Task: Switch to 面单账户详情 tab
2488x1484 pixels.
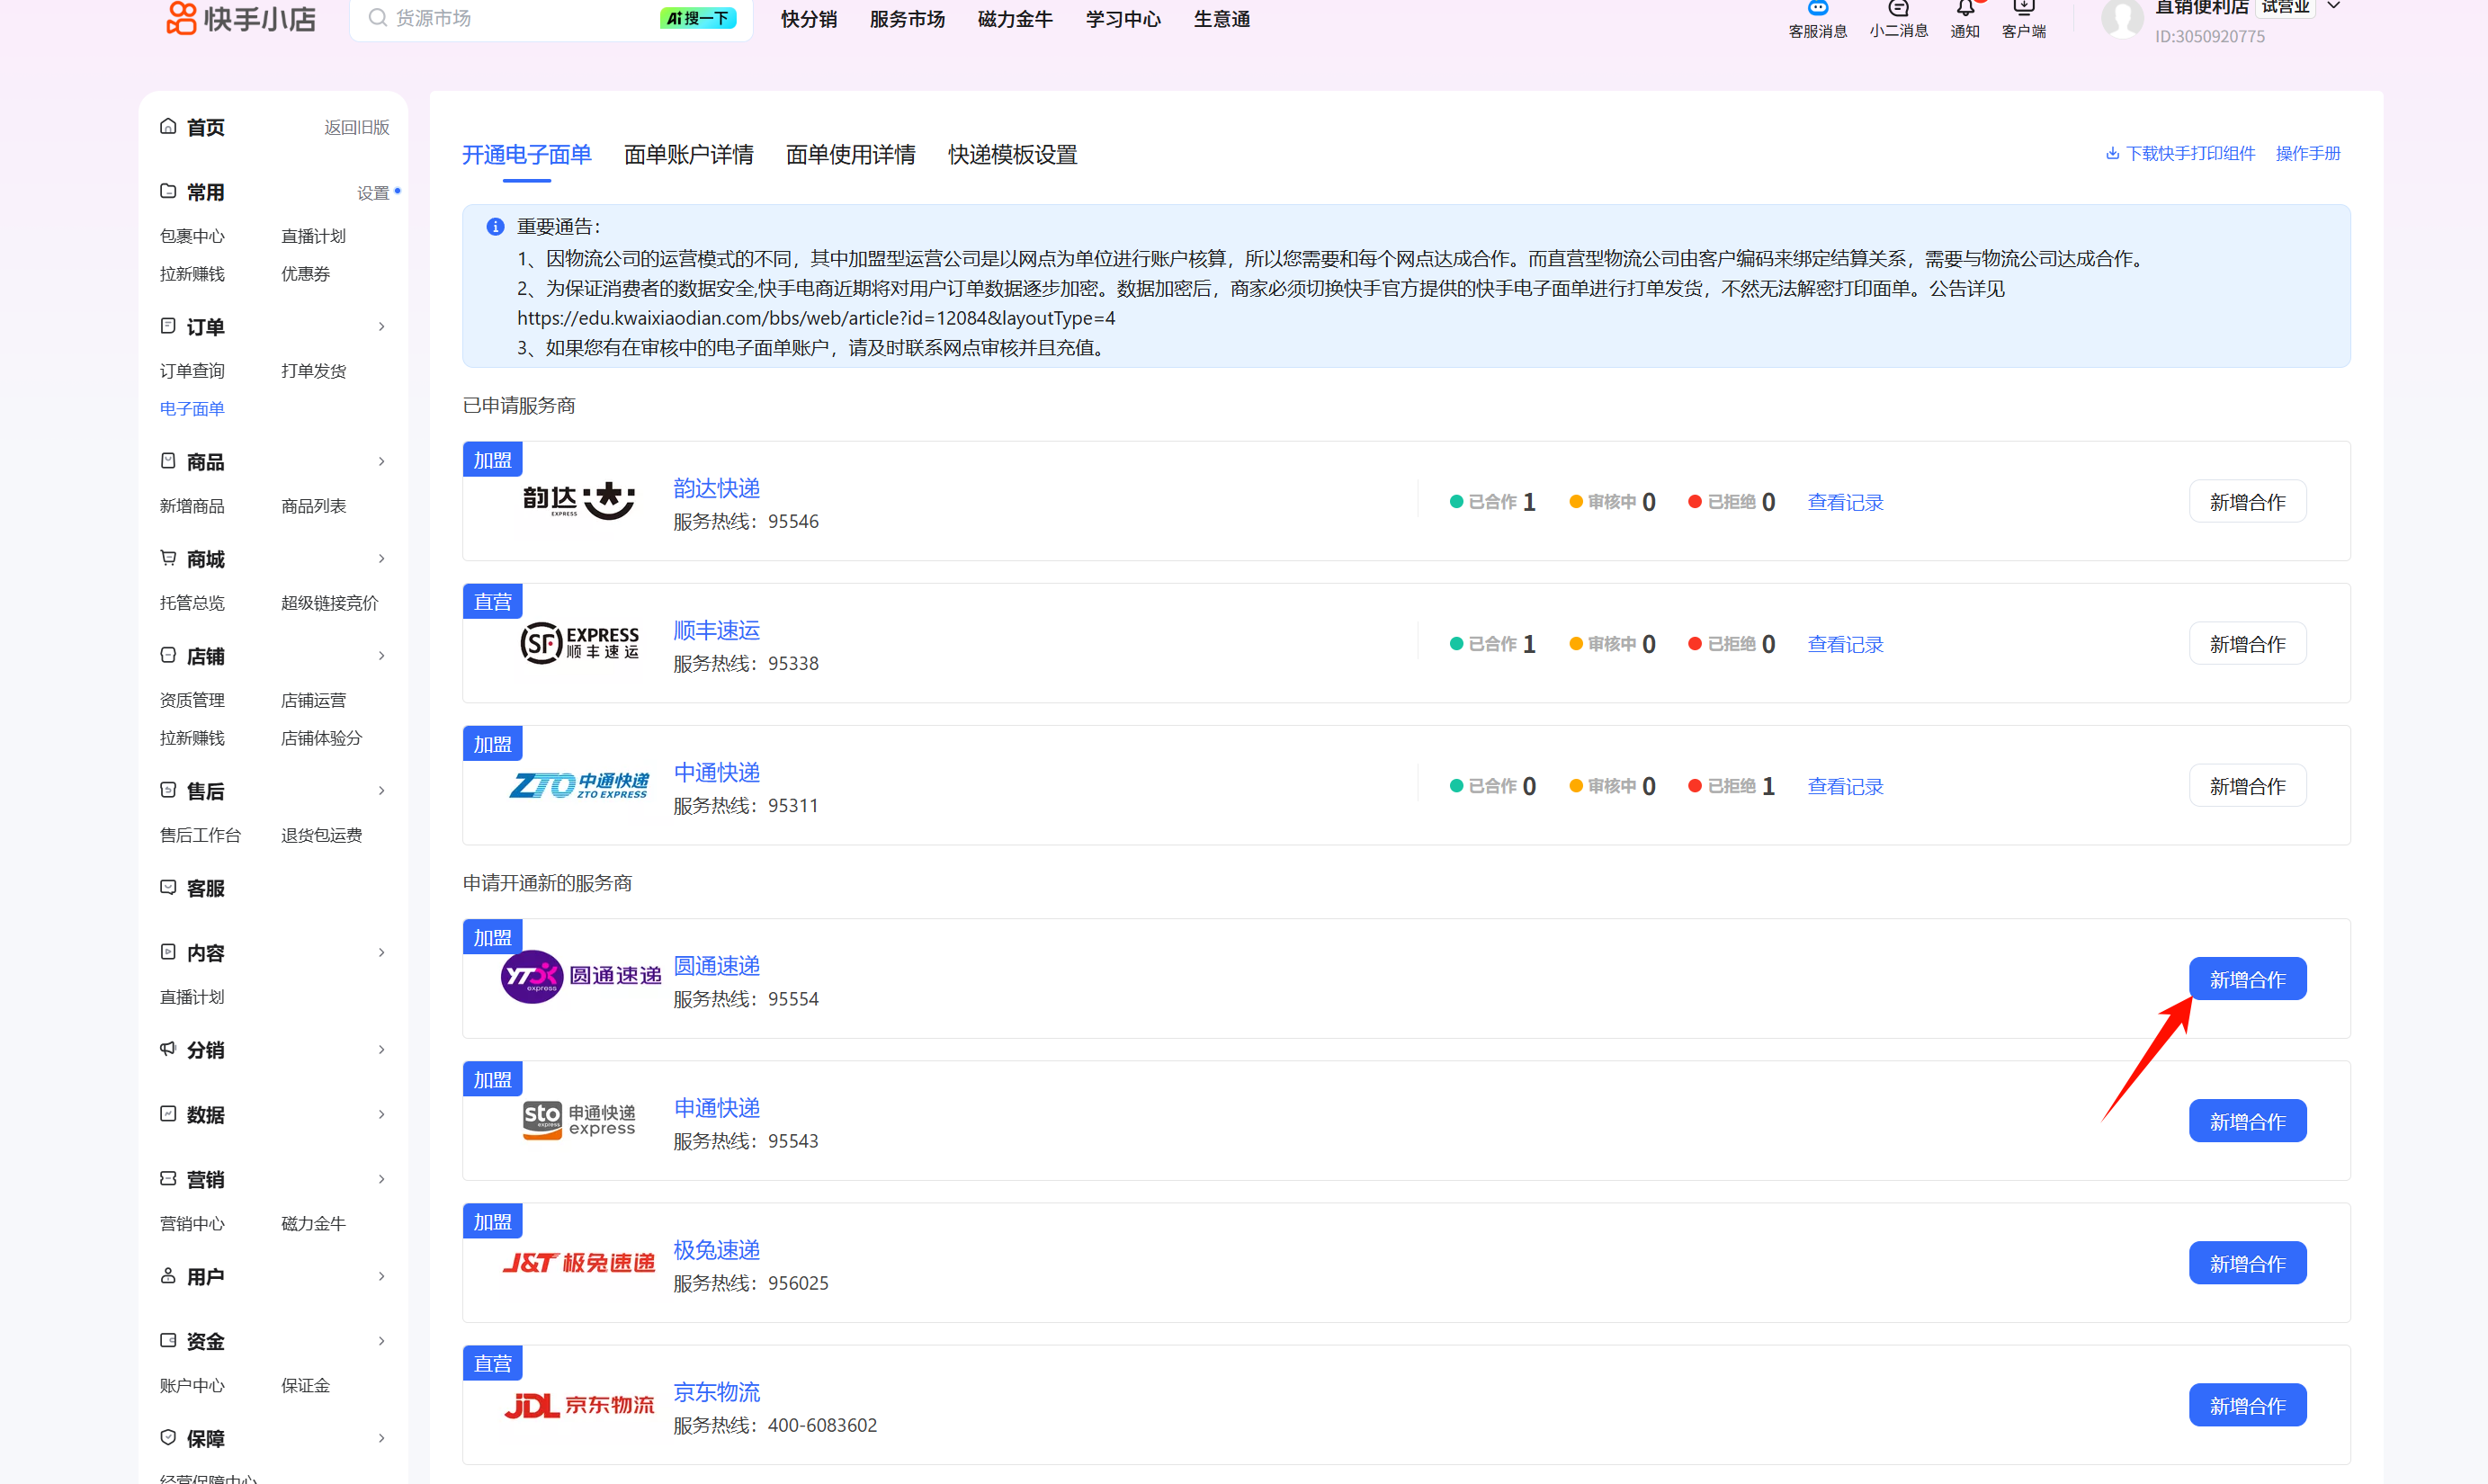Action: pyautogui.click(x=688, y=155)
